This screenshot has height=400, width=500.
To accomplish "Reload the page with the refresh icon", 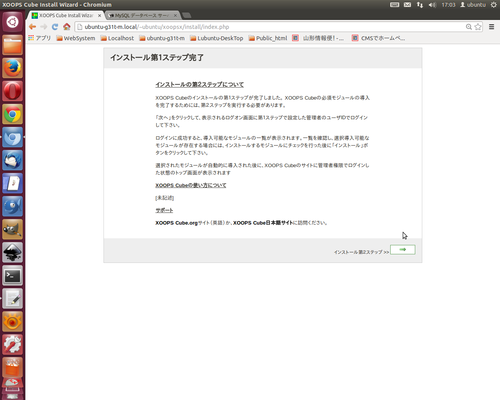I will click(x=55, y=27).
